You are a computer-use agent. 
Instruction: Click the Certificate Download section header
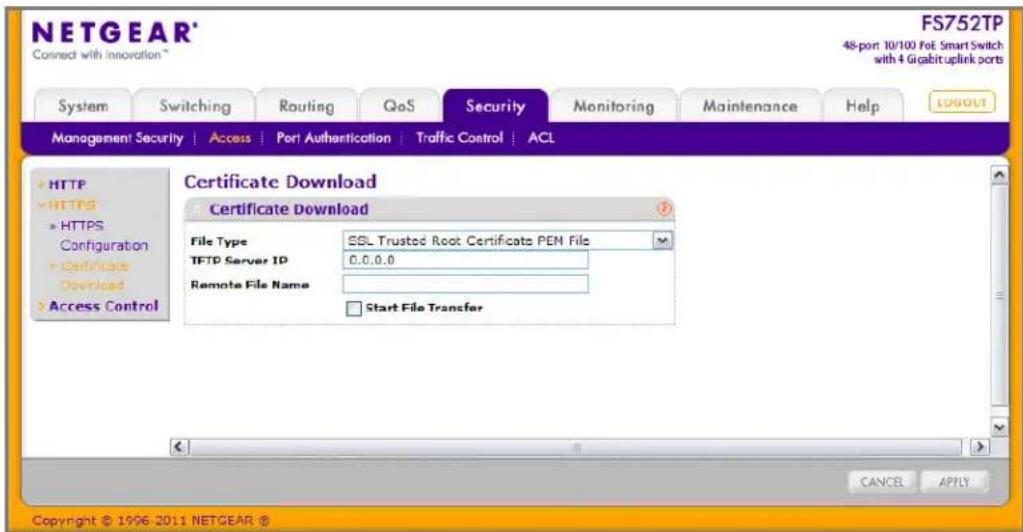429,210
